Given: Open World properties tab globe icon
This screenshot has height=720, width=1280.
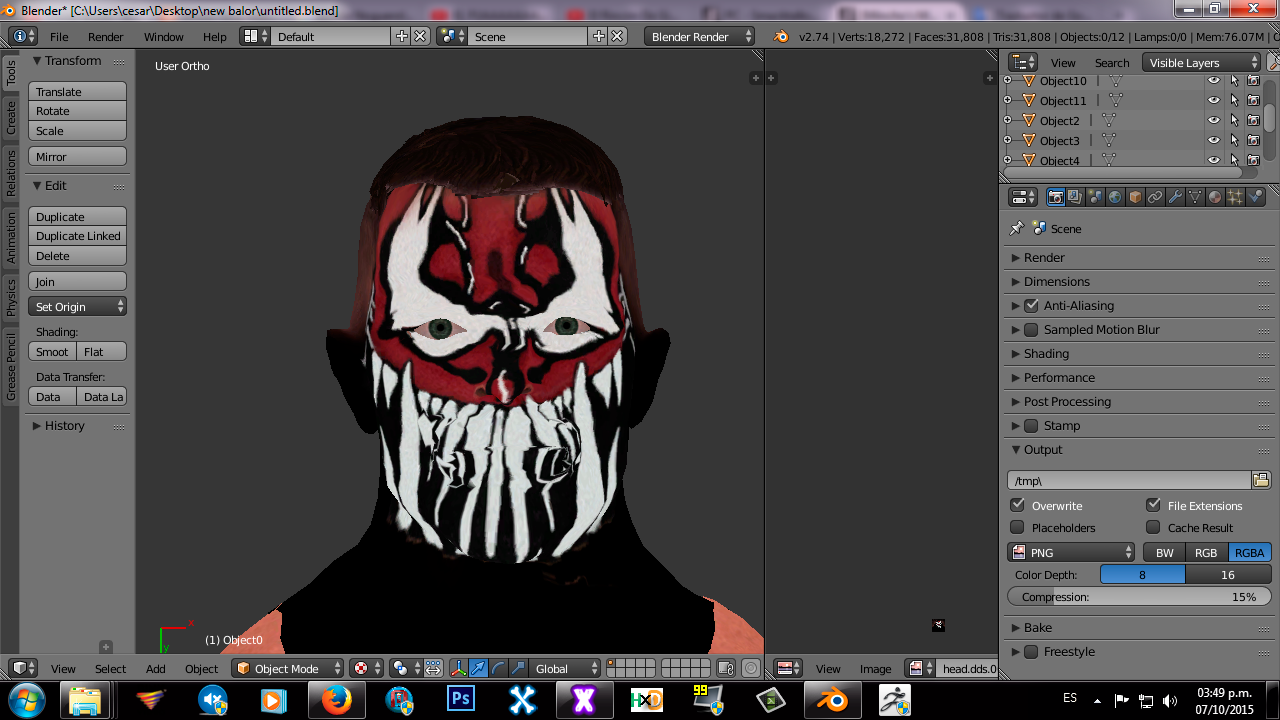Looking at the screenshot, I should pos(1115,197).
